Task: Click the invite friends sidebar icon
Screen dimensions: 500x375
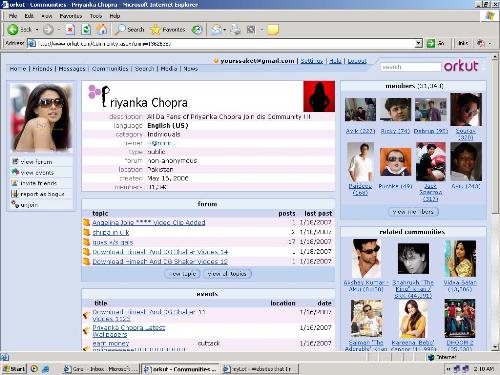Action: 15,183
